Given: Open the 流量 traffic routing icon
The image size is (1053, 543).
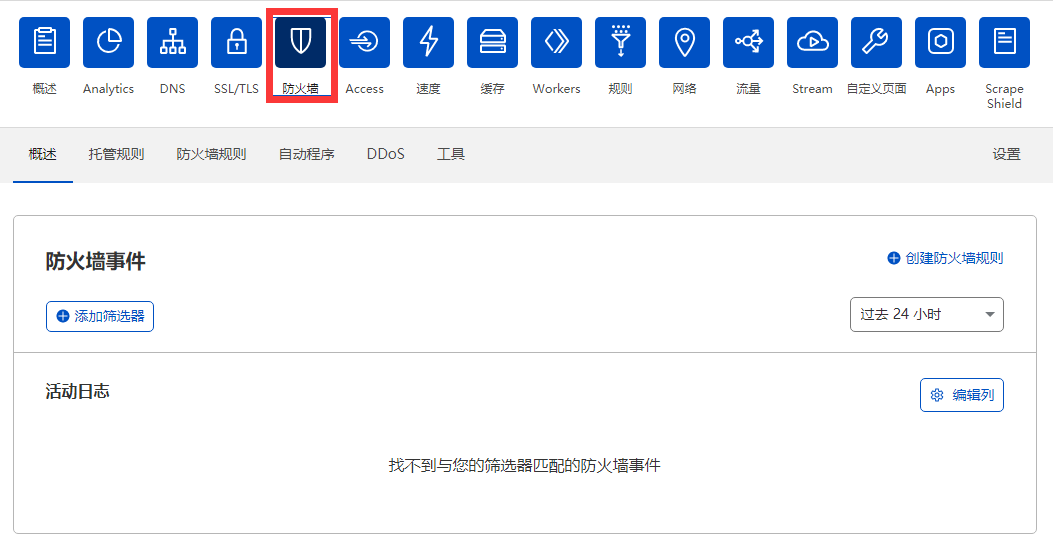Looking at the screenshot, I should click(748, 42).
